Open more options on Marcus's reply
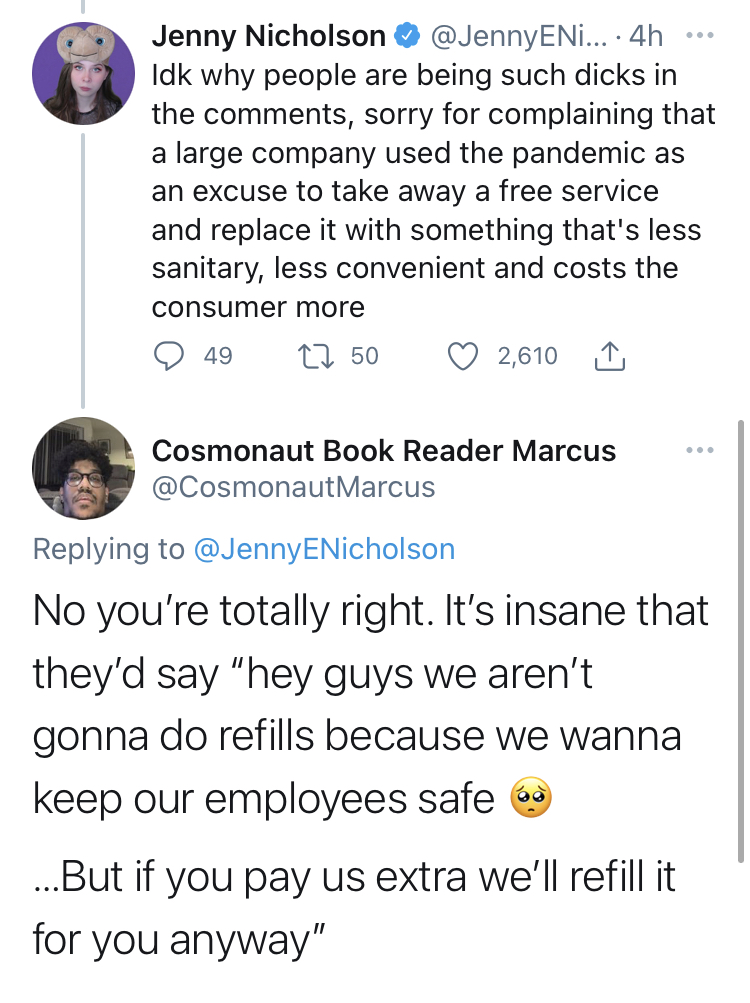 coord(699,451)
